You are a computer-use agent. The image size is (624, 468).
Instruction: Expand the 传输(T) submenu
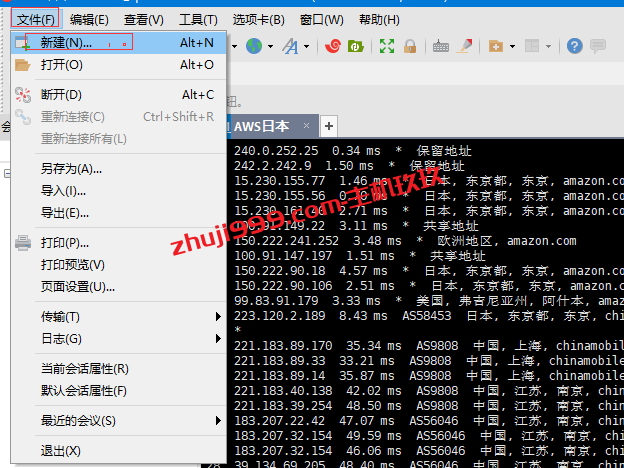coord(119,317)
